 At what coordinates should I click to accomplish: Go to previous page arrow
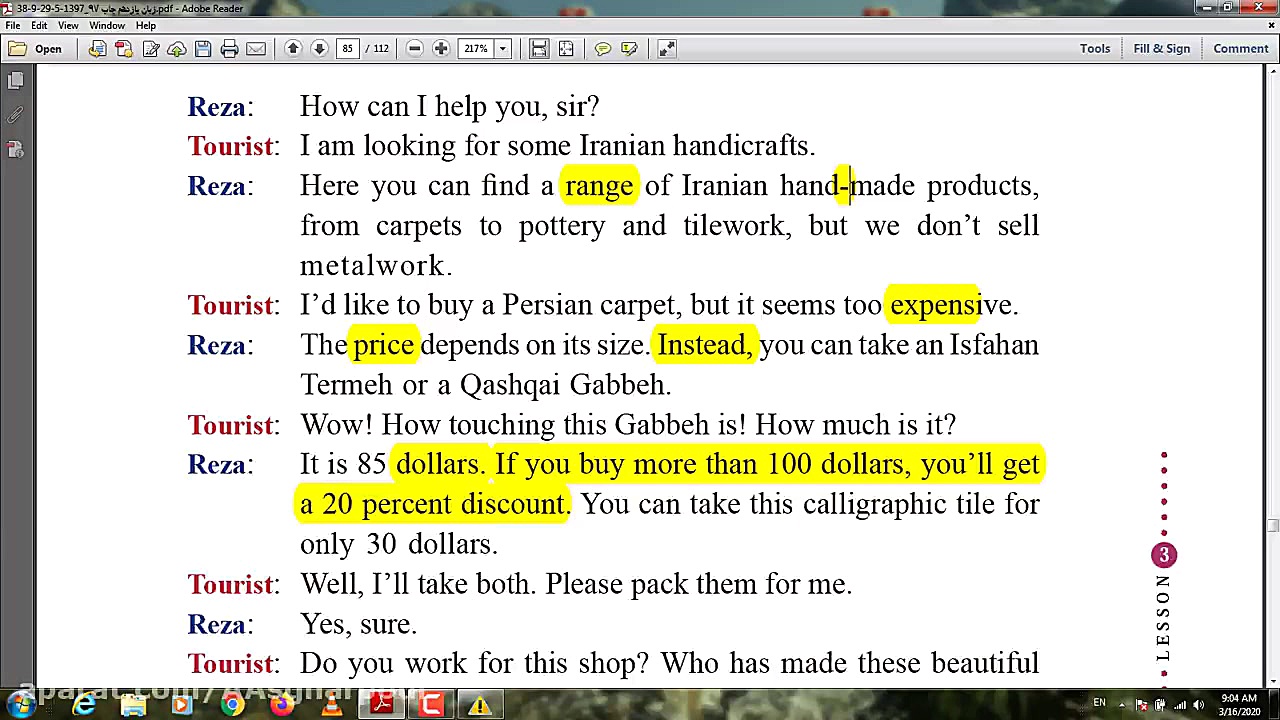click(293, 48)
